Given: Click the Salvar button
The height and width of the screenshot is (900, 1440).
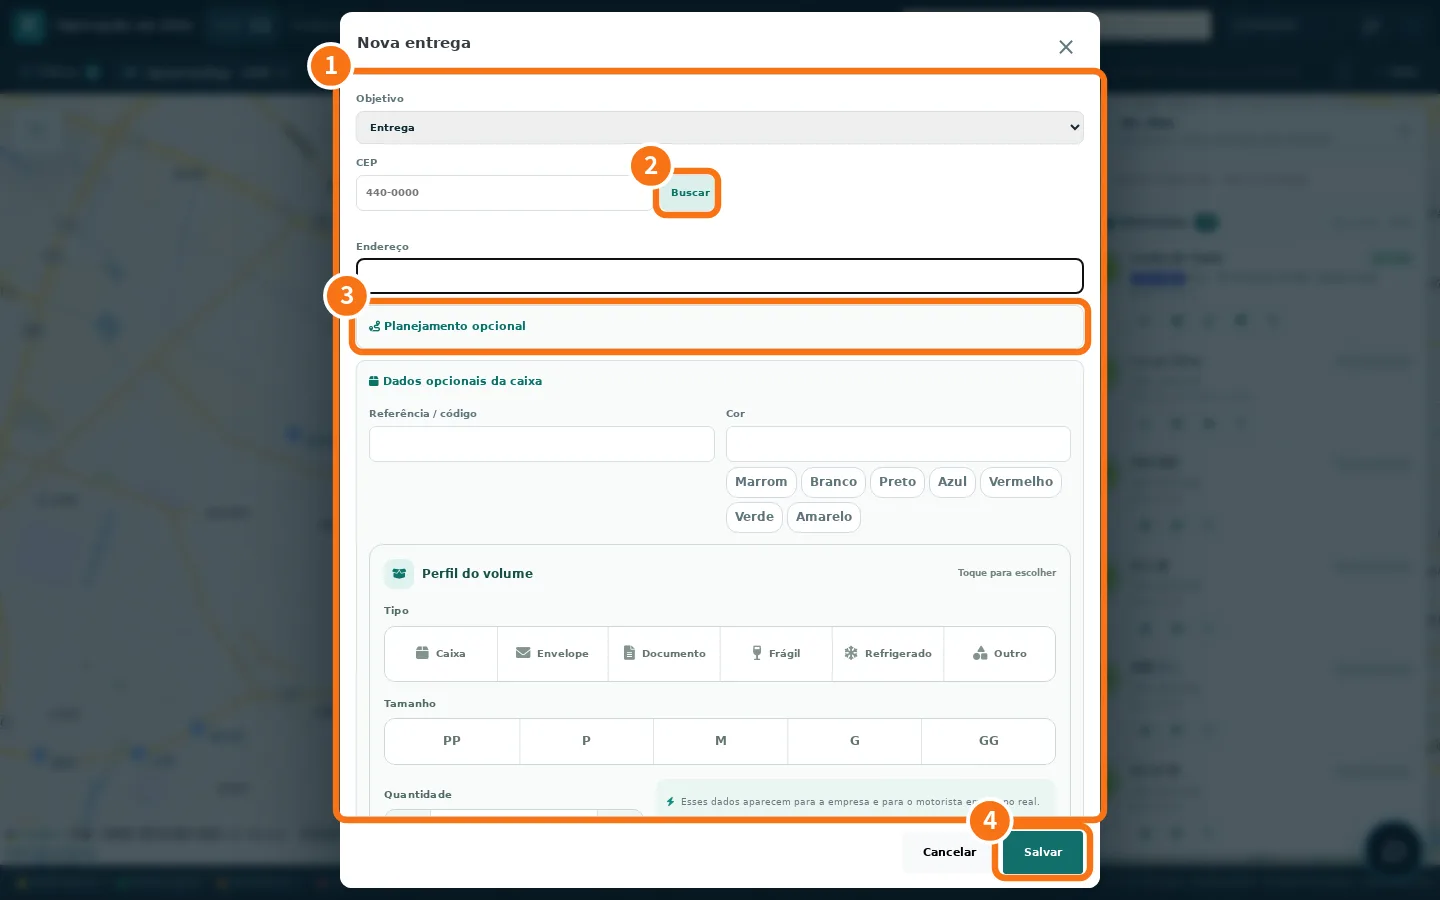Looking at the screenshot, I should pos(1043,852).
